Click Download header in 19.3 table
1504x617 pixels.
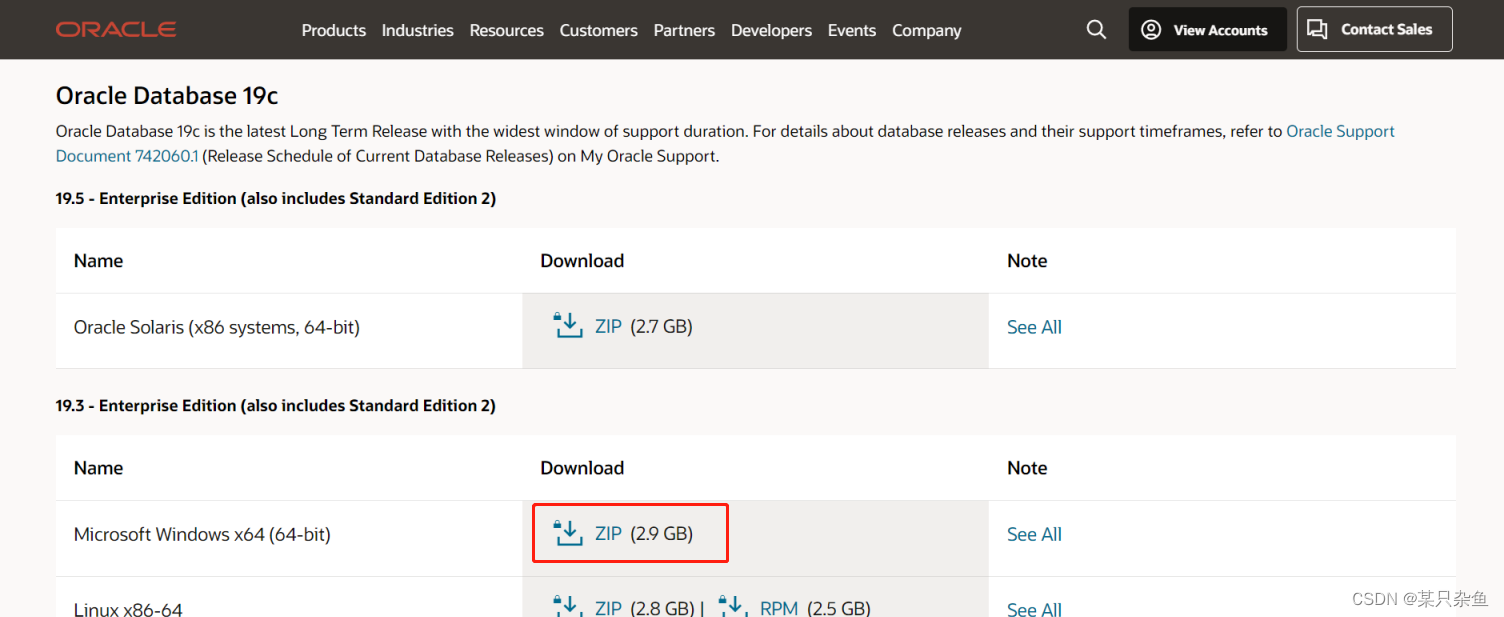[x=582, y=468]
